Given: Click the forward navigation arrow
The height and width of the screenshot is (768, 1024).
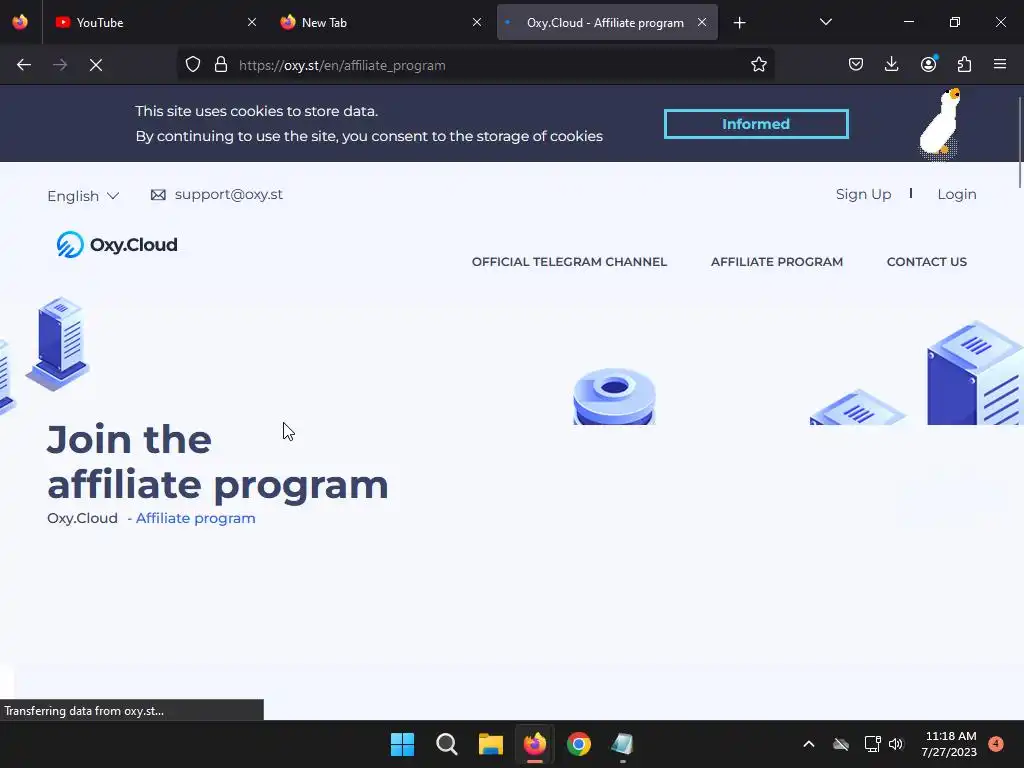Looking at the screenshot, I should pyautogui.click(x=60, y=65).
